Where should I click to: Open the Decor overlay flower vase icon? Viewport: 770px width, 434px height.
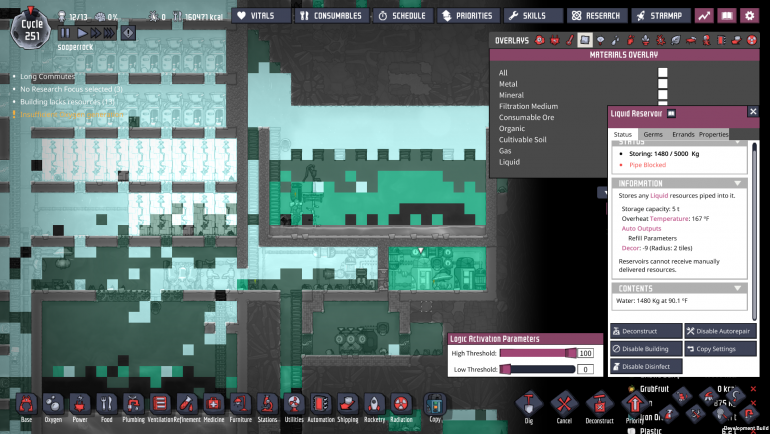(x=646, y=40)
